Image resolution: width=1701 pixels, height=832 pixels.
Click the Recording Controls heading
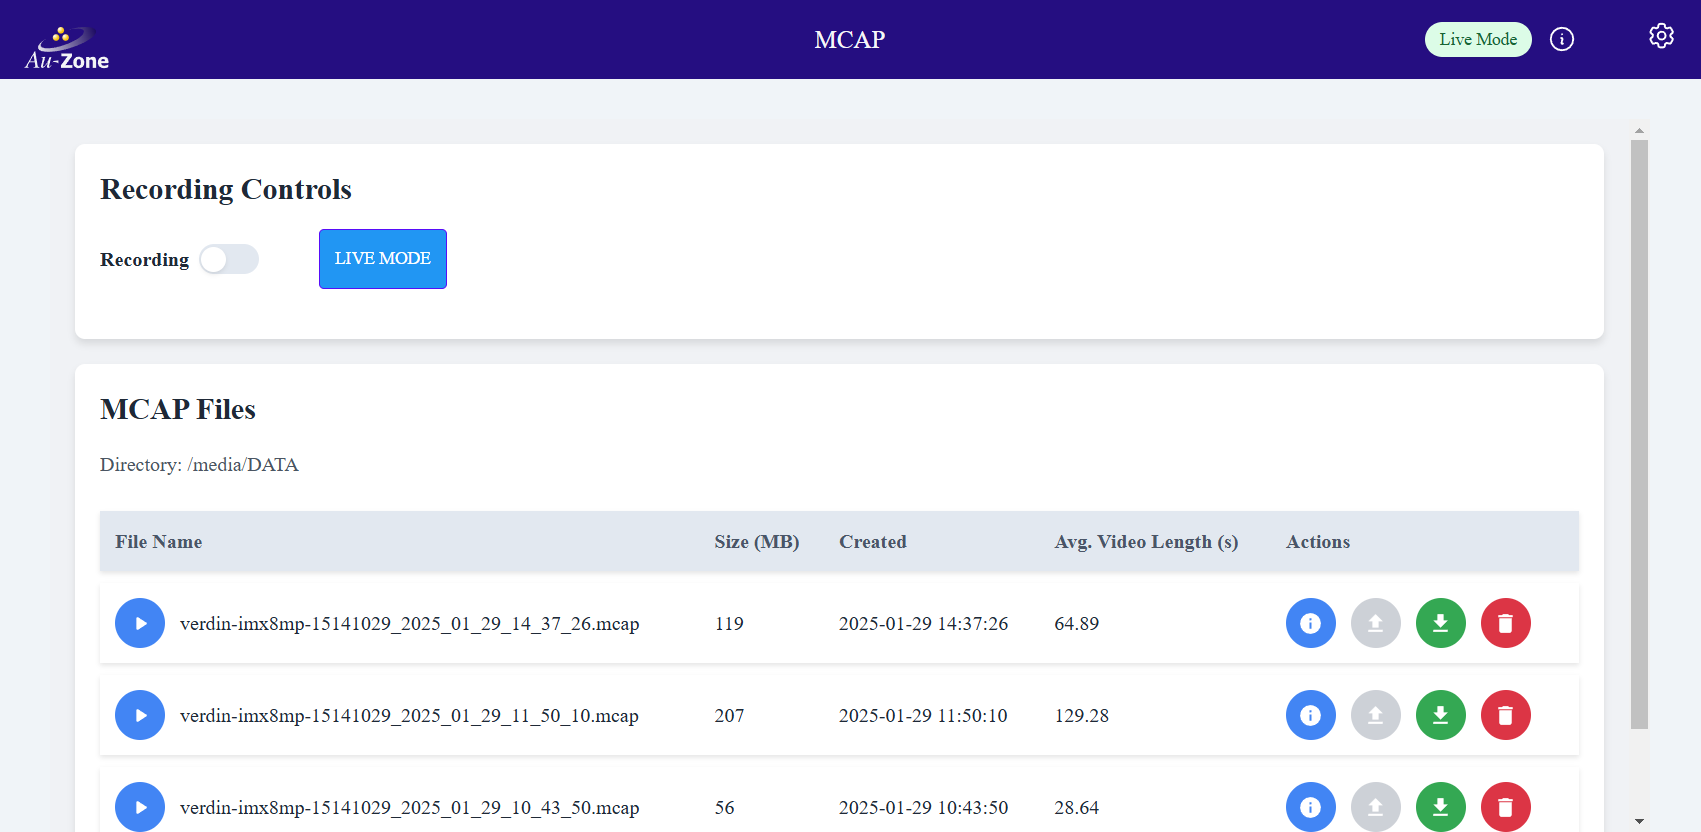[226, 189]
